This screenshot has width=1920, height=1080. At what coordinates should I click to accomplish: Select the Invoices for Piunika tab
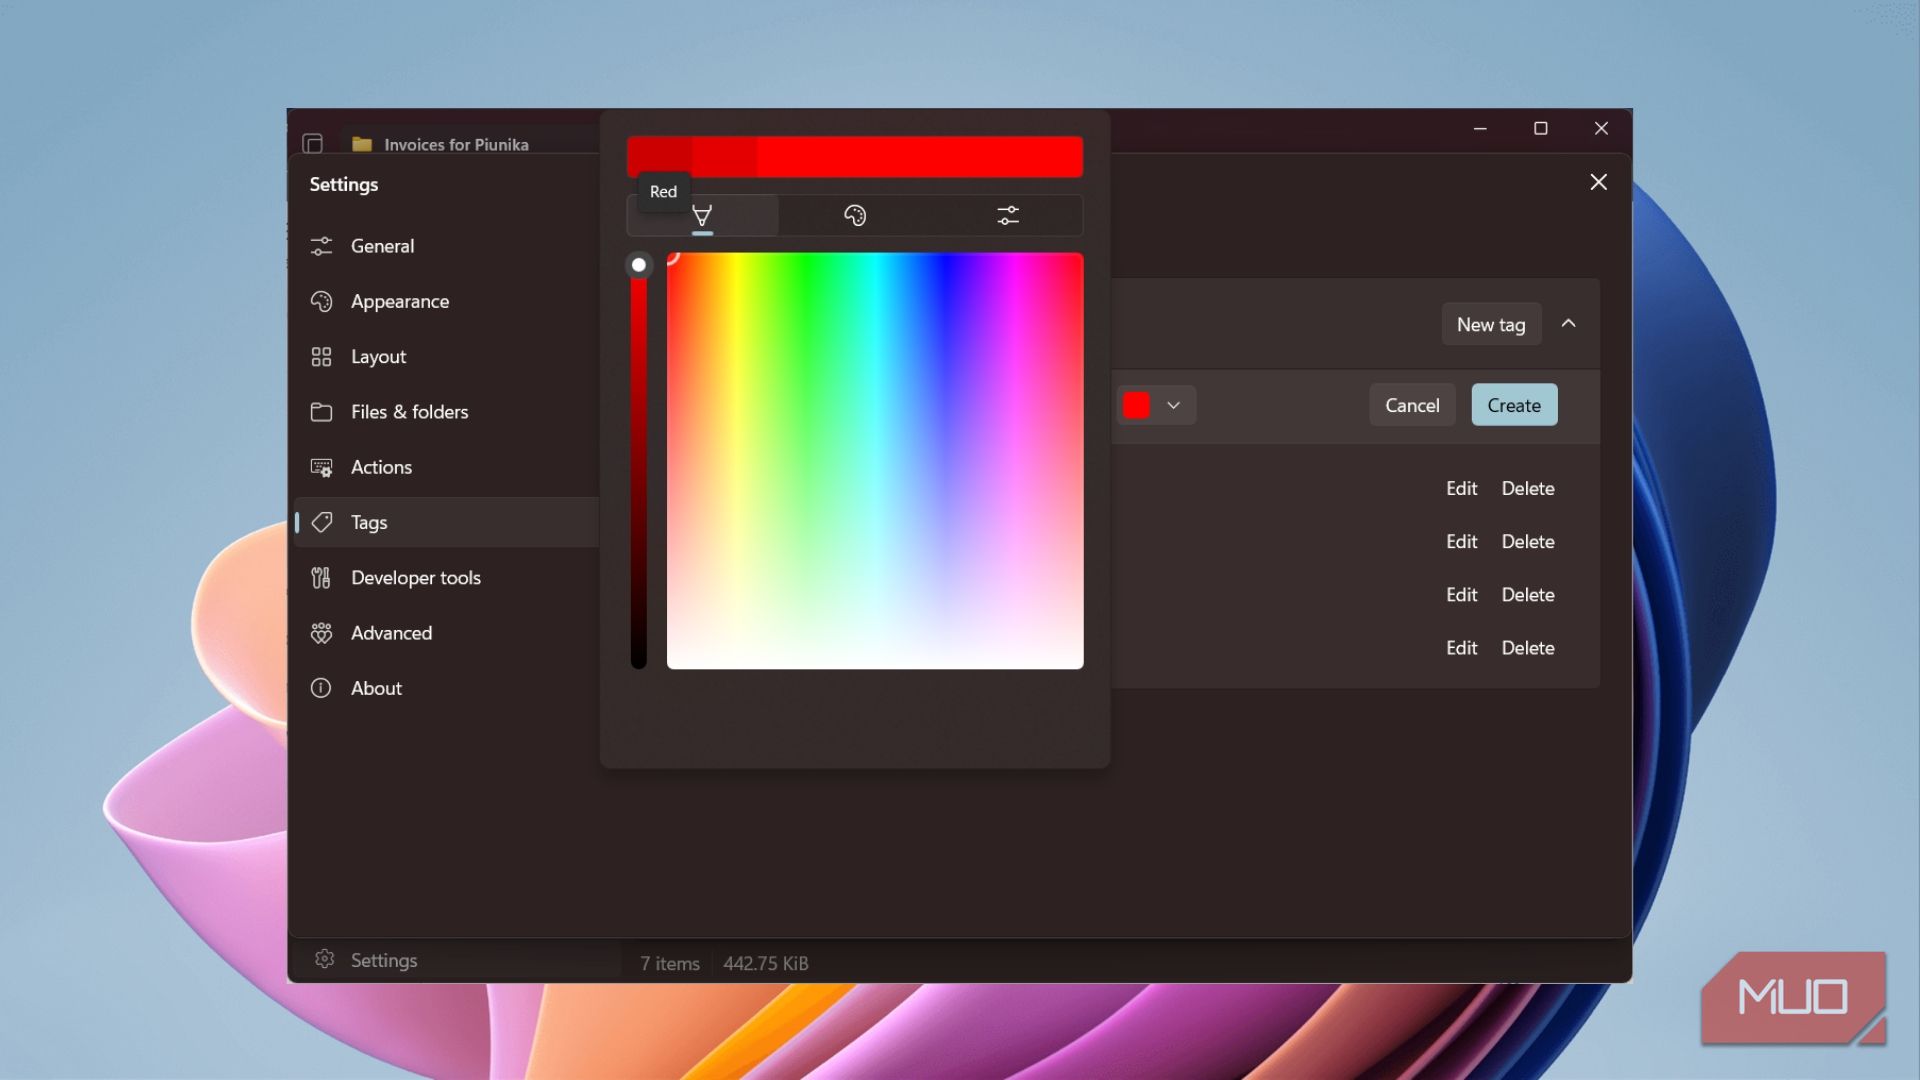pos(470,144)
